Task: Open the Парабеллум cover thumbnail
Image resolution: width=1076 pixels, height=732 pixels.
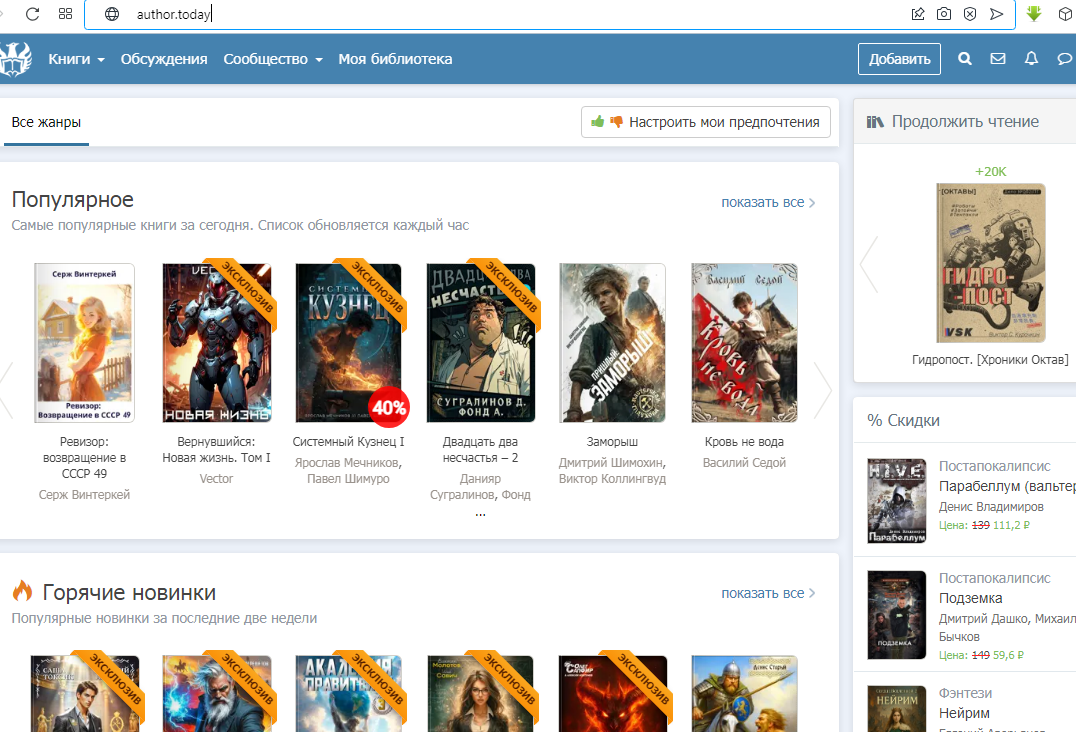Action: tap(897, 501)
